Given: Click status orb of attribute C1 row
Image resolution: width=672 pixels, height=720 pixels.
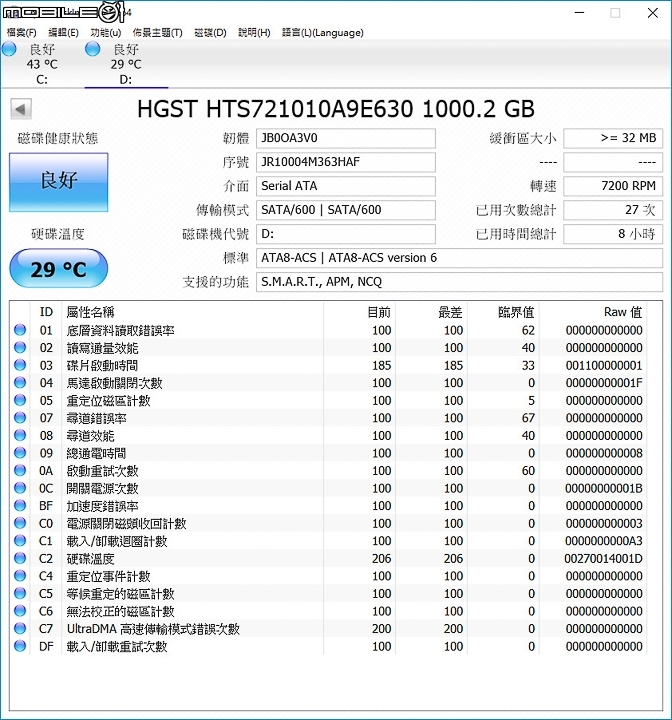Looking at the screenshot, I should tap(20, 540).
